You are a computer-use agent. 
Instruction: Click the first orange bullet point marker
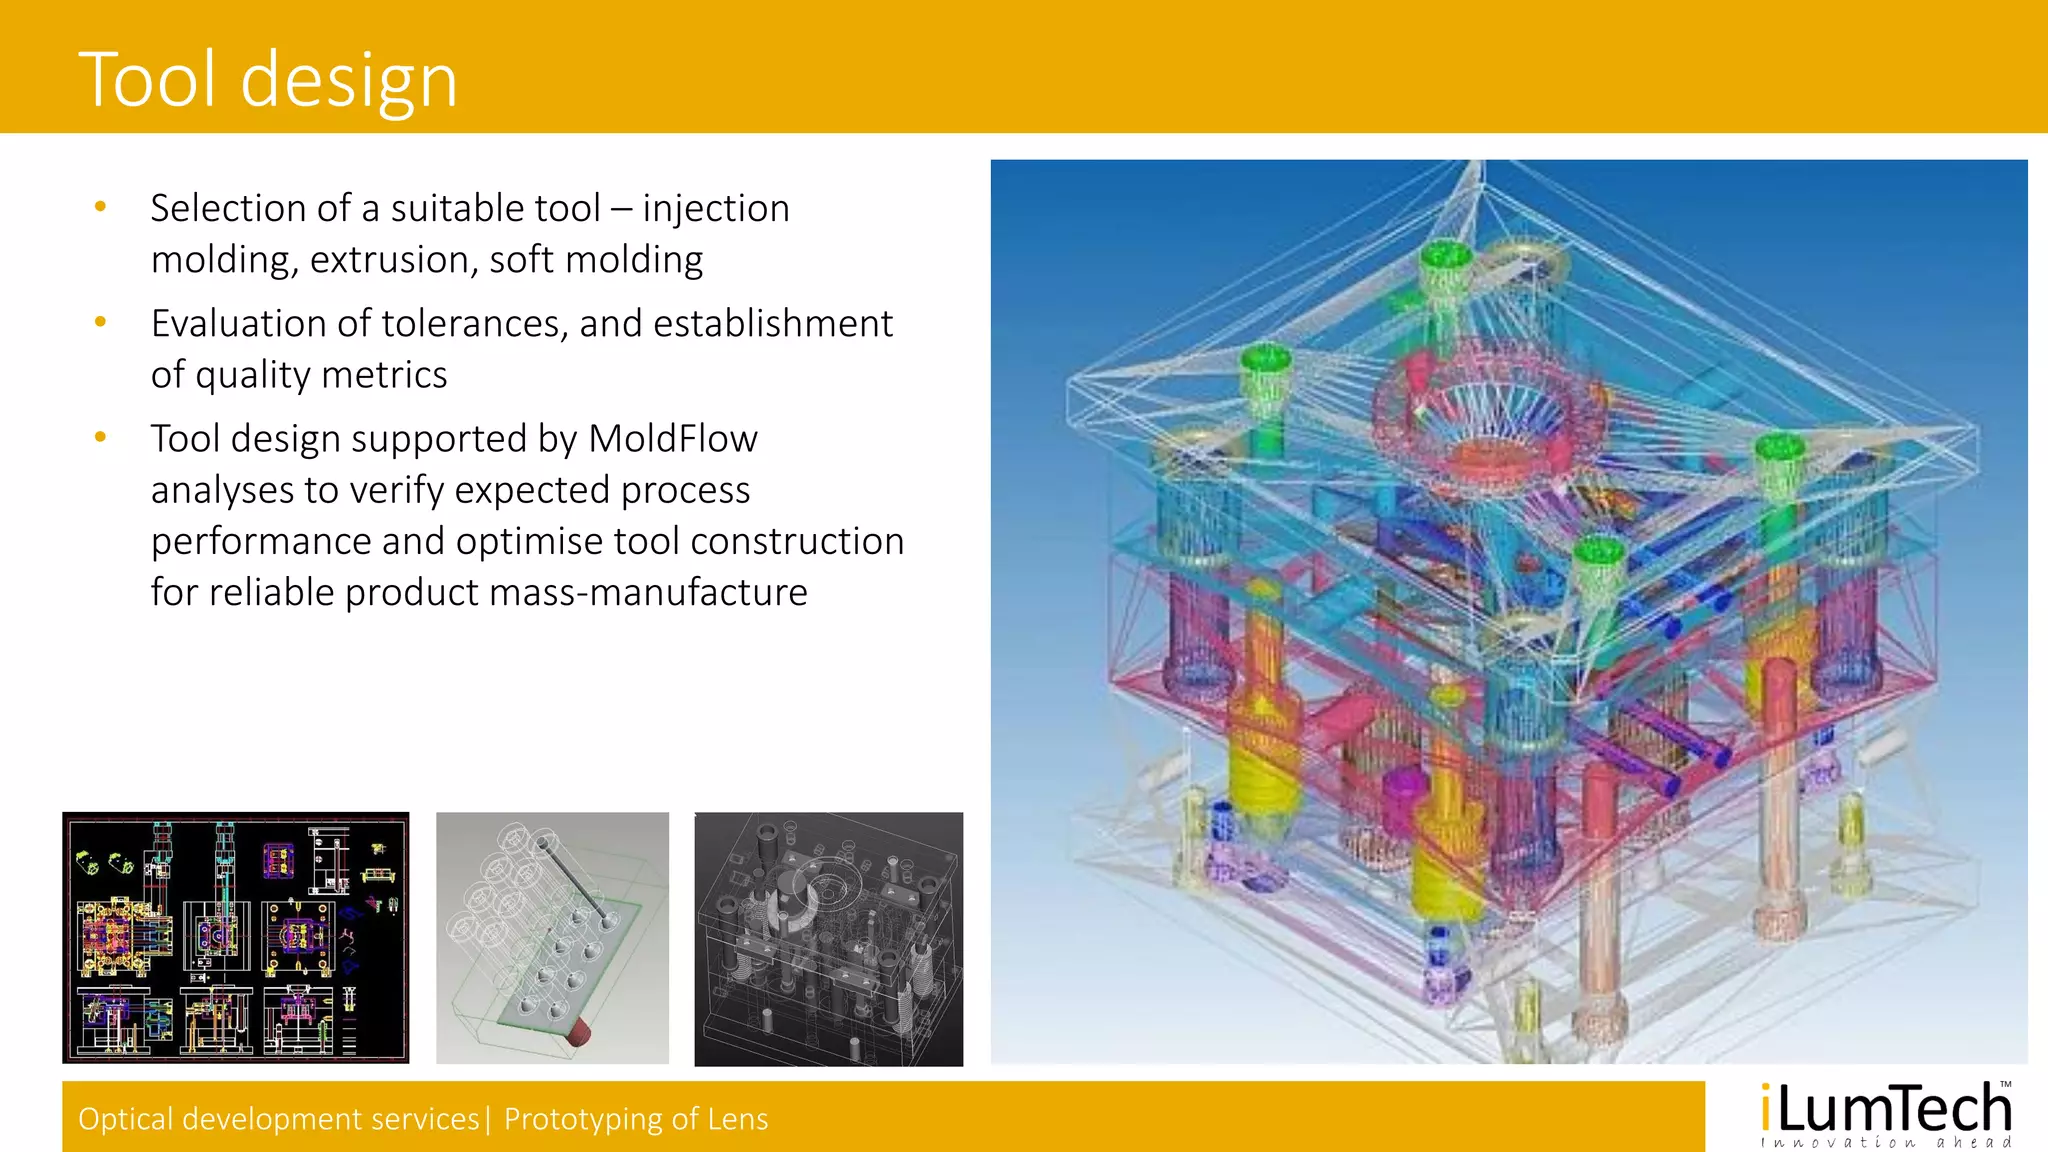100,207
